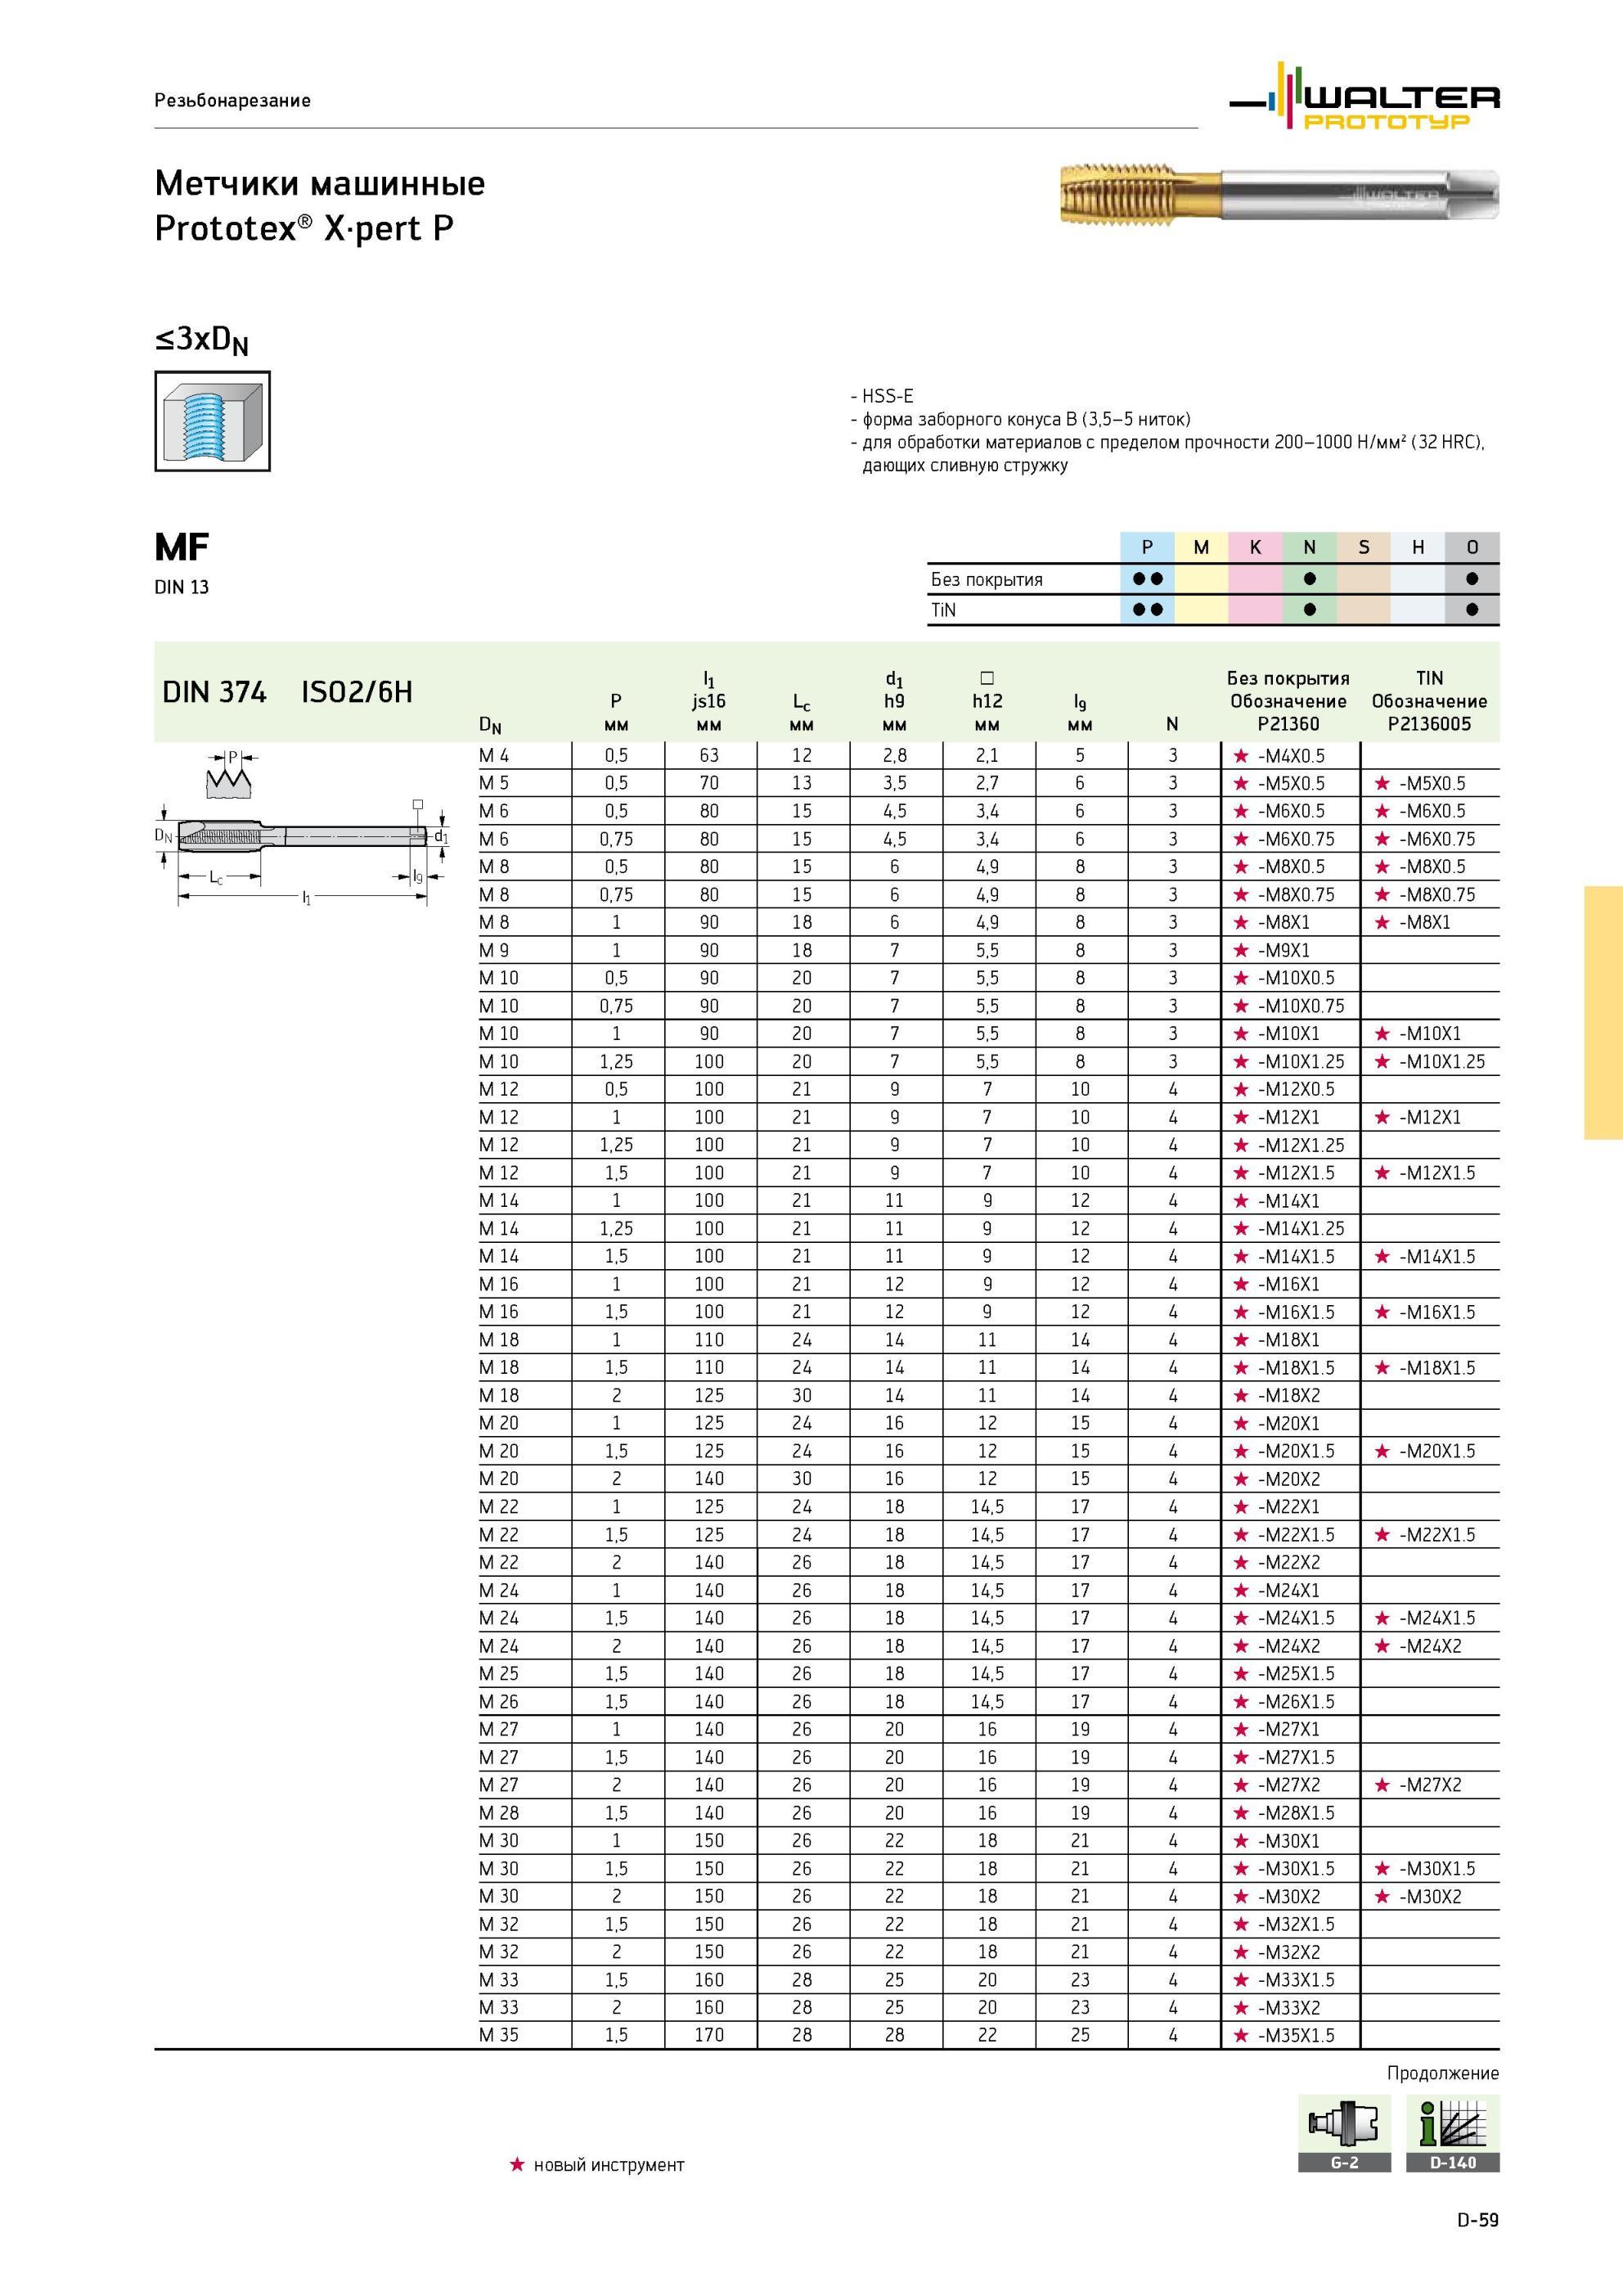Click the '-M33X2' designation cell
Screen dimensions: 1623x2296
point(1289,2008)
